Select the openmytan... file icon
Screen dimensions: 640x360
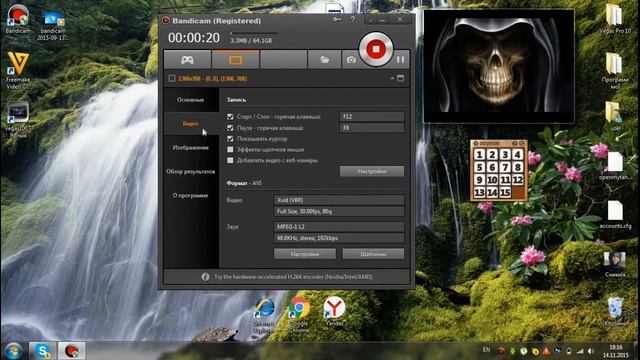point(615,165)
